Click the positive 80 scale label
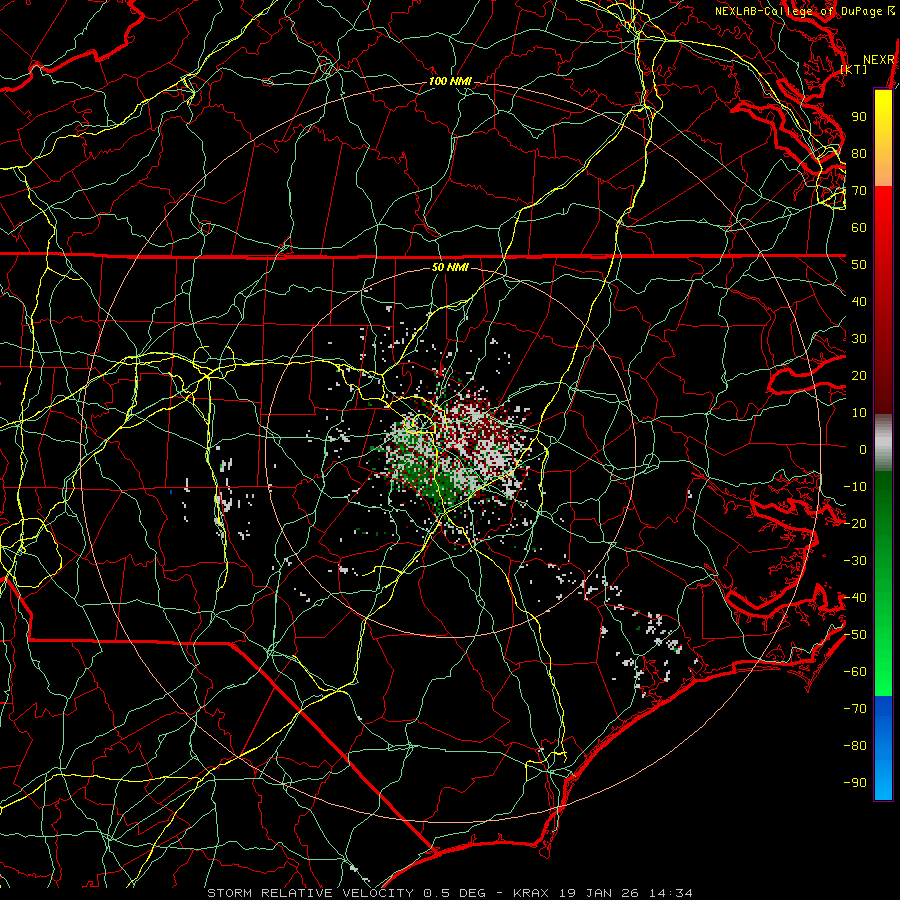The image size is (900, 900). click(859, 154)
